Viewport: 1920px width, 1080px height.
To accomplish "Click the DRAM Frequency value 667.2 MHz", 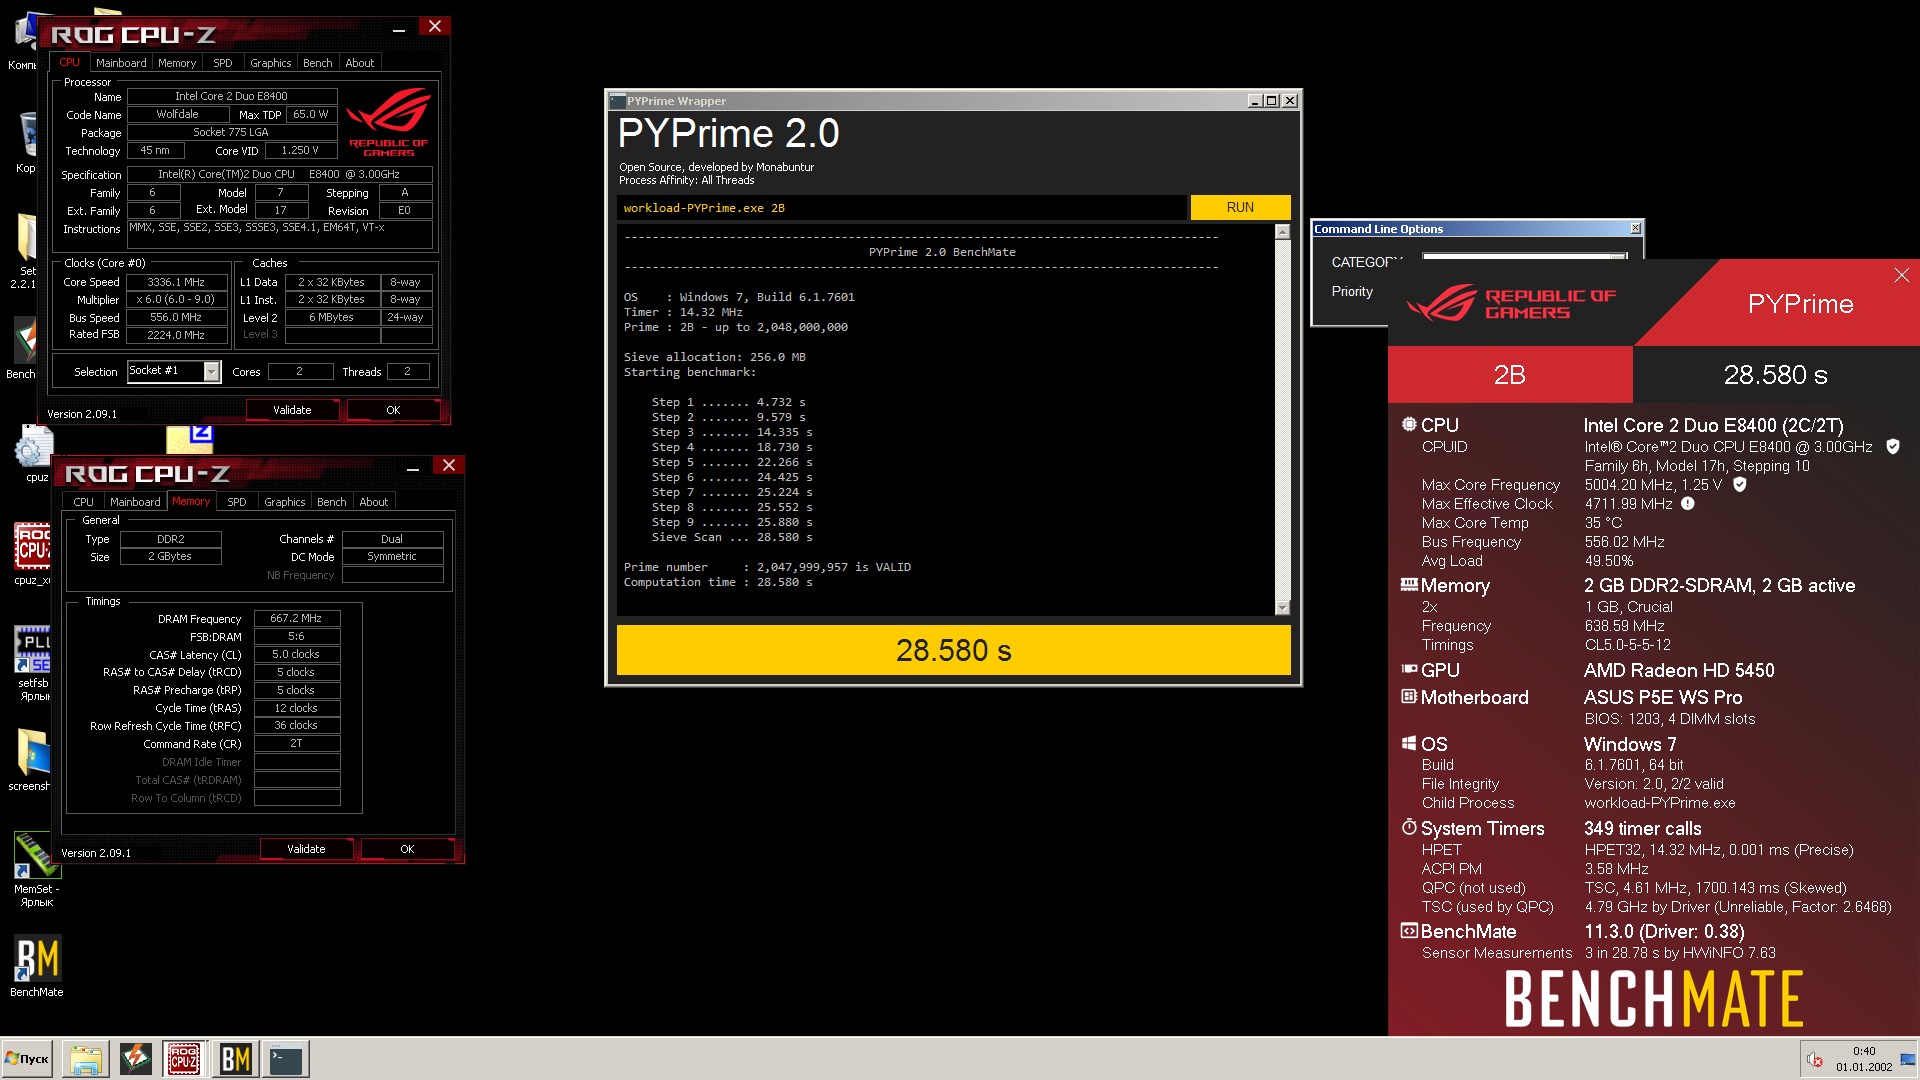I will (296, 618).
